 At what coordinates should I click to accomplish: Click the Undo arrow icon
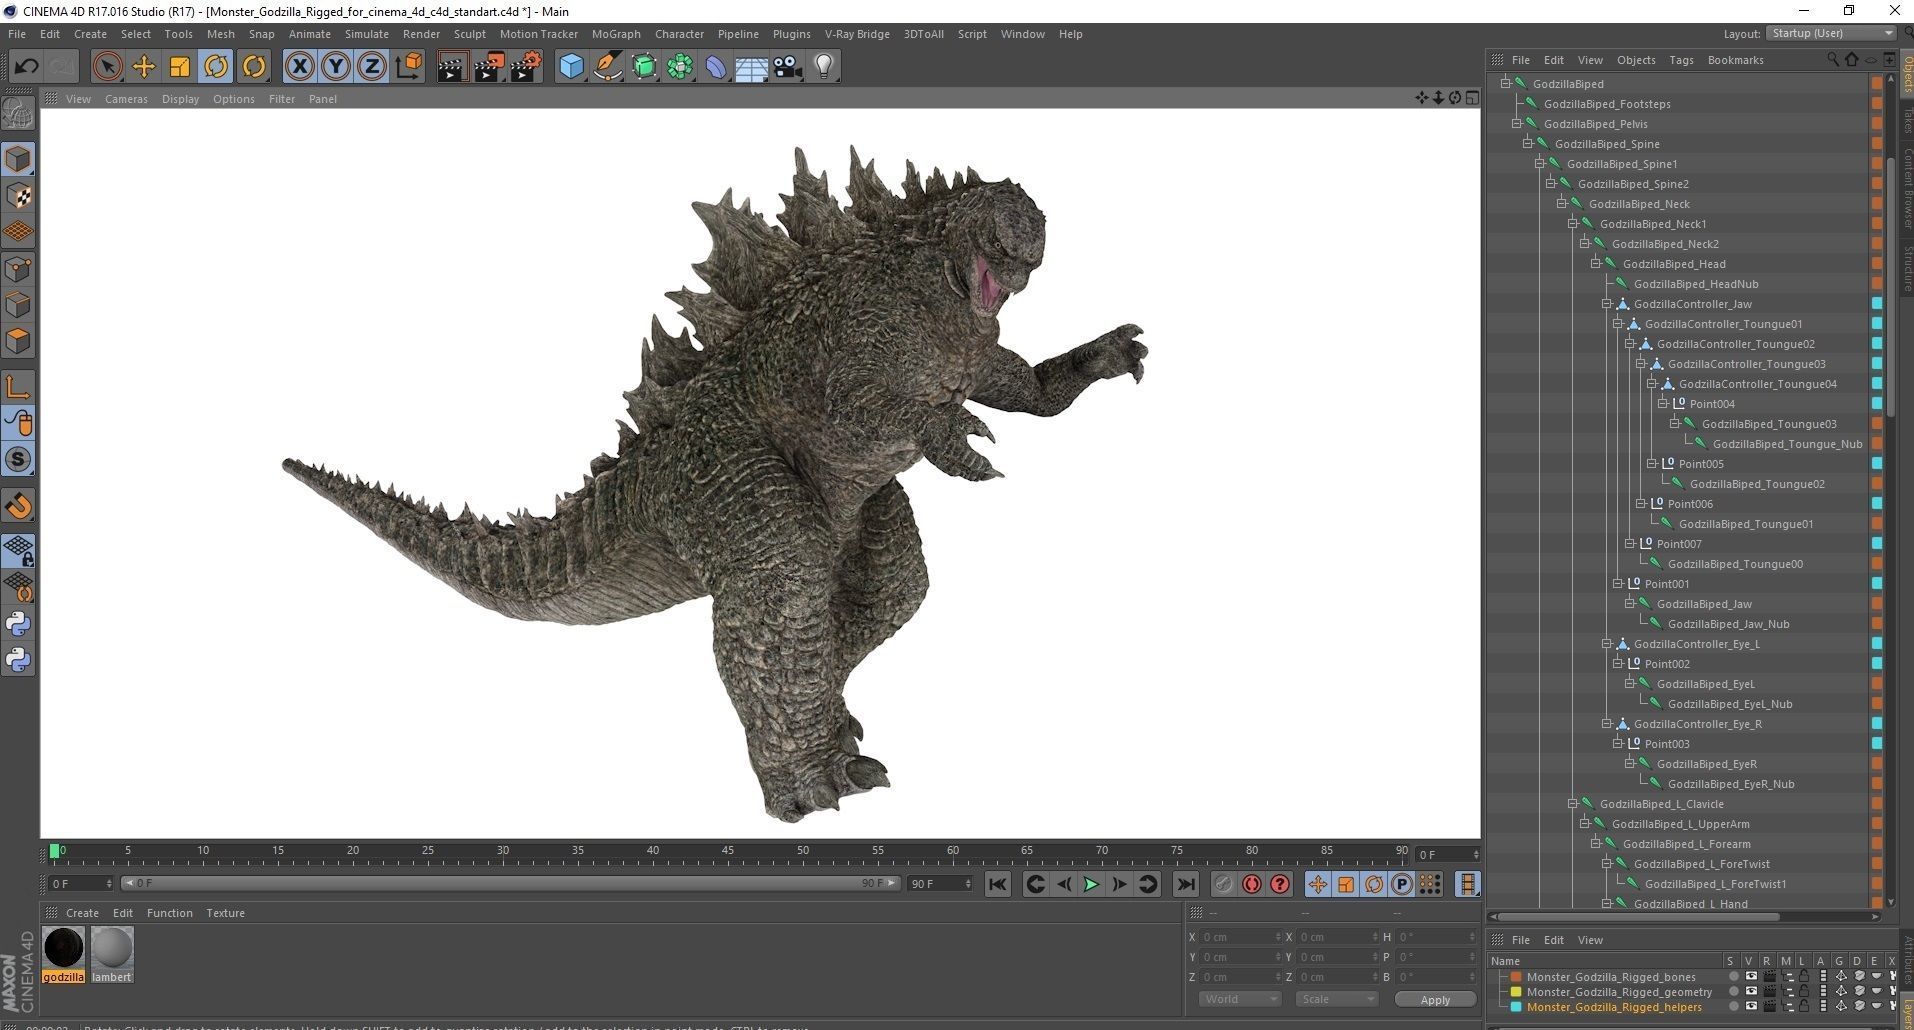(x=26, y=67)
